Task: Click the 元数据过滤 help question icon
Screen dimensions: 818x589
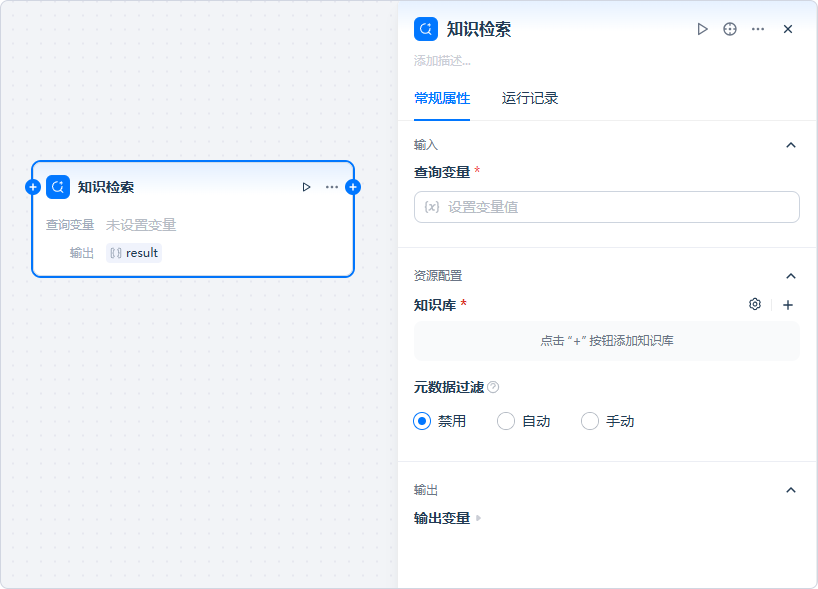Action: tap(493, 387)
